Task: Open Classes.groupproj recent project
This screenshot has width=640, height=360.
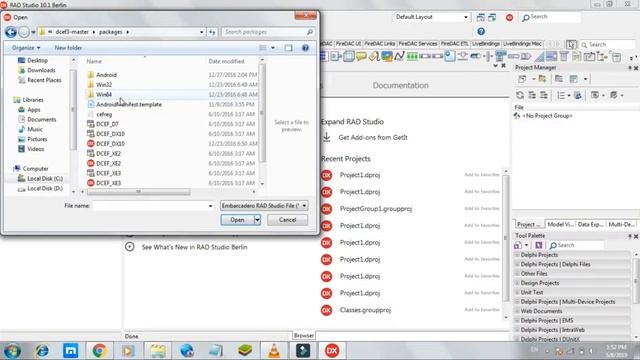Action: (365, 310)
